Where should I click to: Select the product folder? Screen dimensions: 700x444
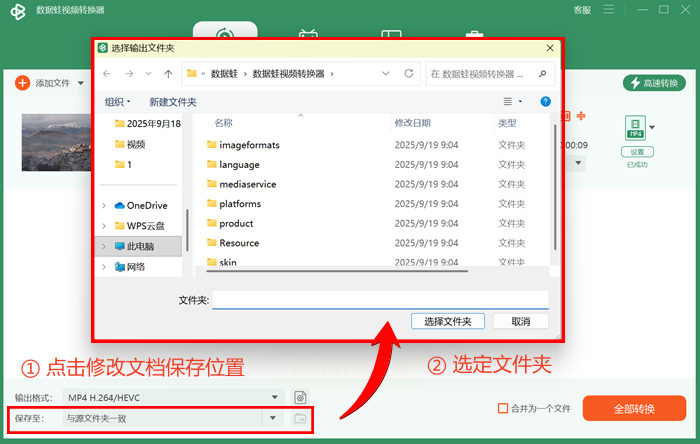tap(230, 223)
